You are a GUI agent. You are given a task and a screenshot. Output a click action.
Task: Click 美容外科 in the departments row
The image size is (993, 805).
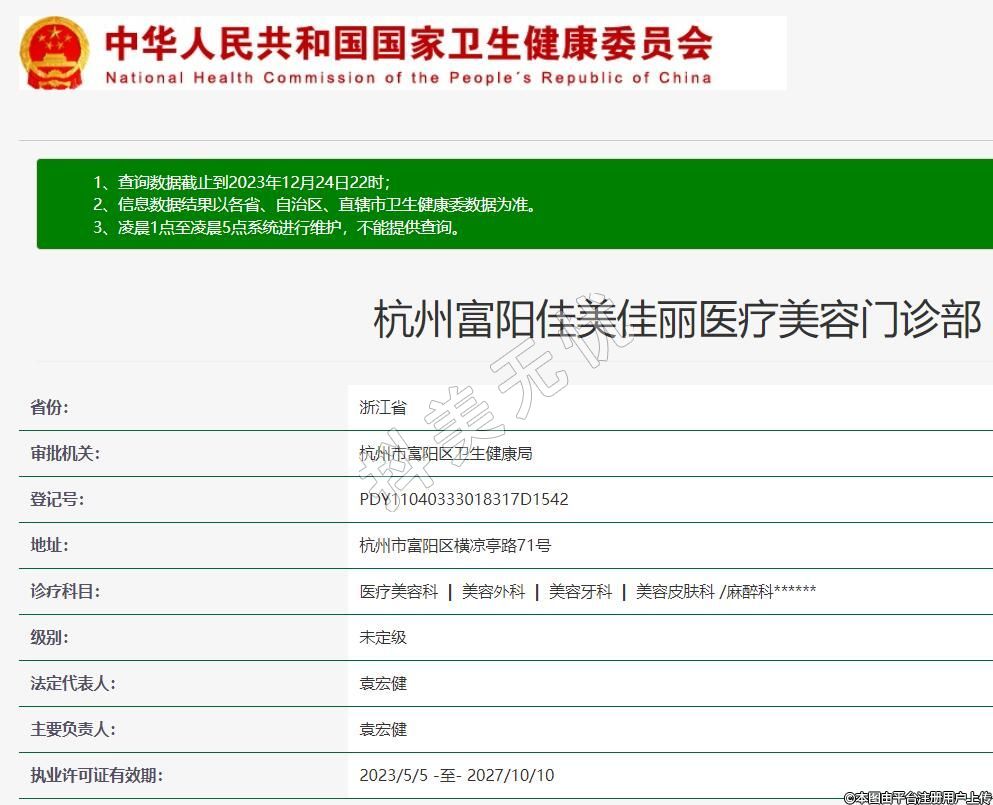click(493, 592)
